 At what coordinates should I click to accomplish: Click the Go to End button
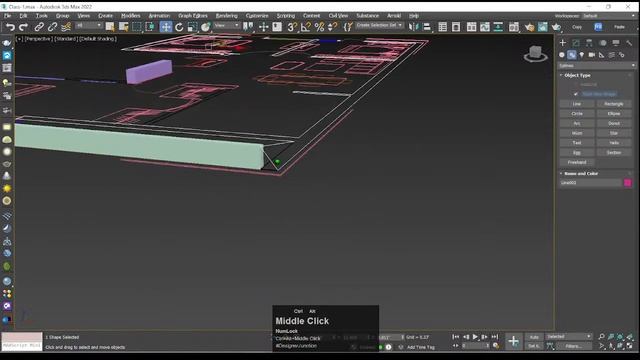click(495, 337)
